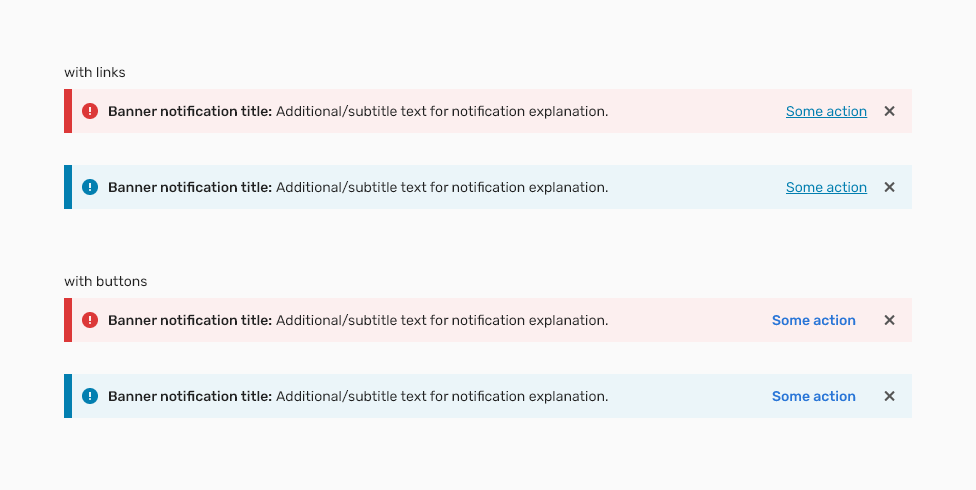Click the red error icon in the links section
The width and height of the screenshot is (976, 490).
90,111
